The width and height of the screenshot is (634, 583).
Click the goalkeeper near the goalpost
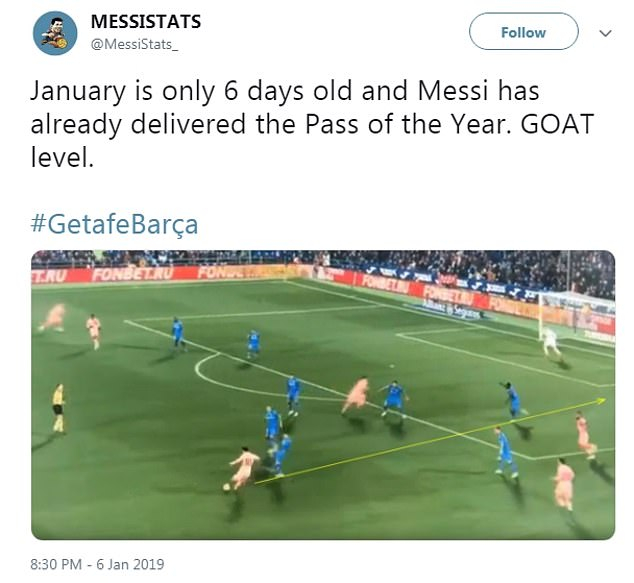coord(551,342)
